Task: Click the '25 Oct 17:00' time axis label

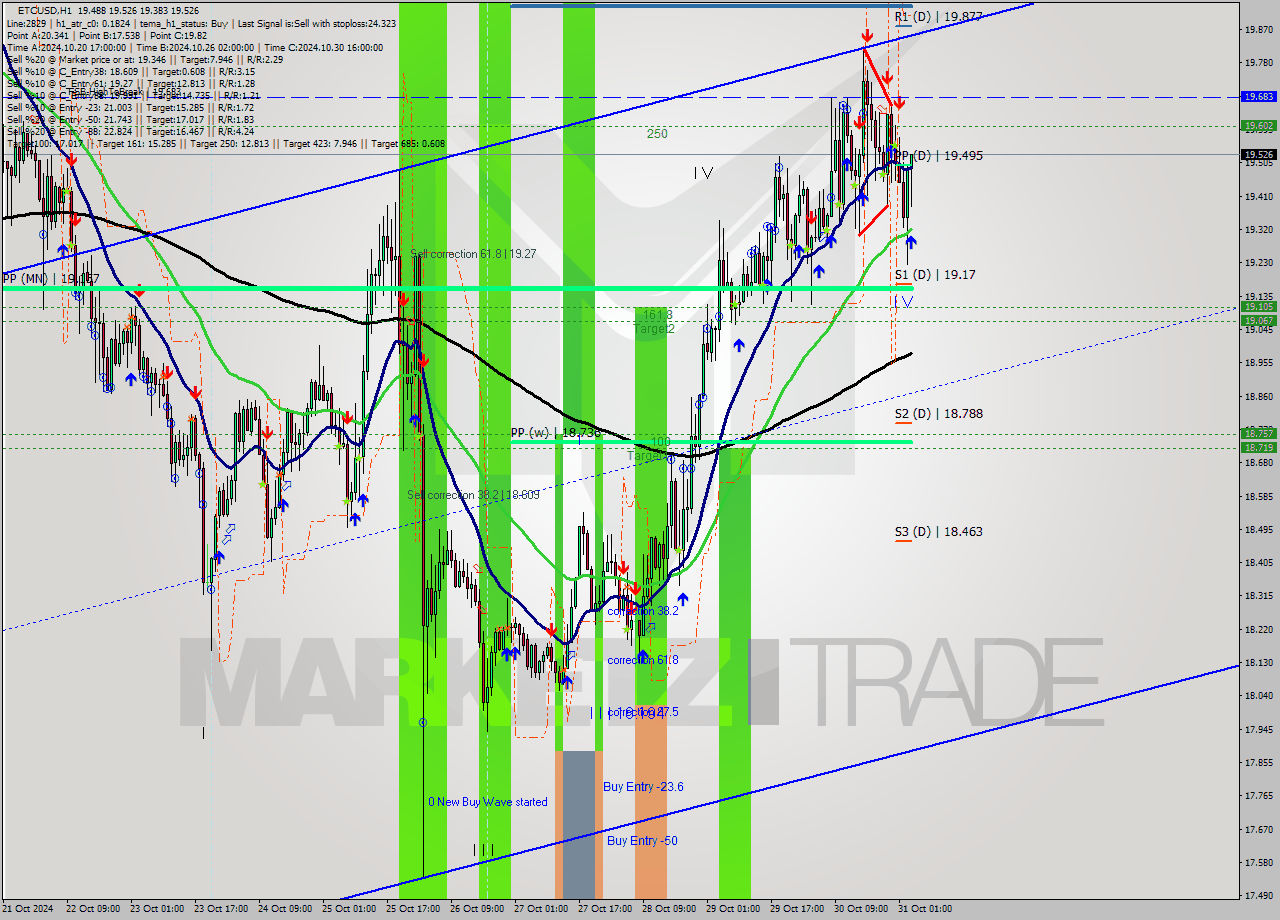Action: click(x=415, y=909)
